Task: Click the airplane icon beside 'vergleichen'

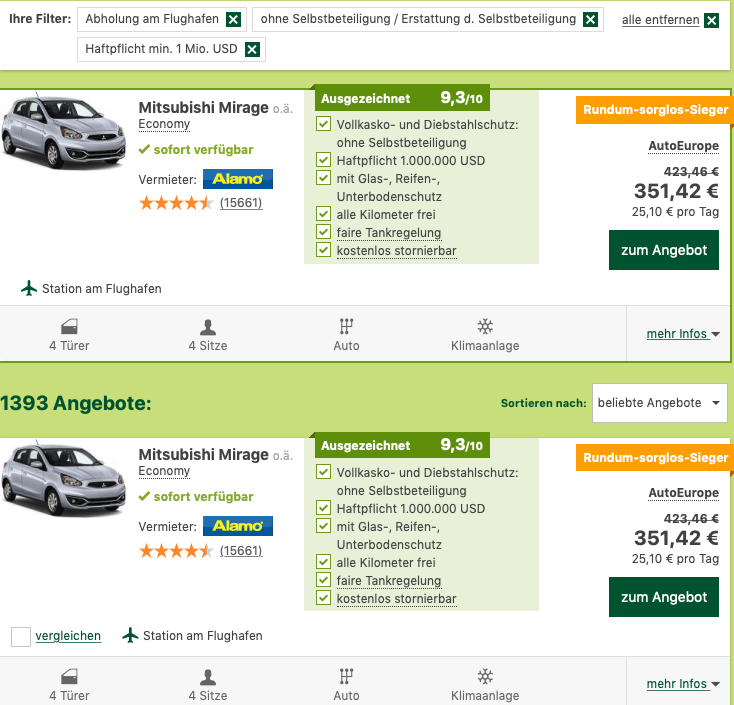Action: (x=130, y=635)
